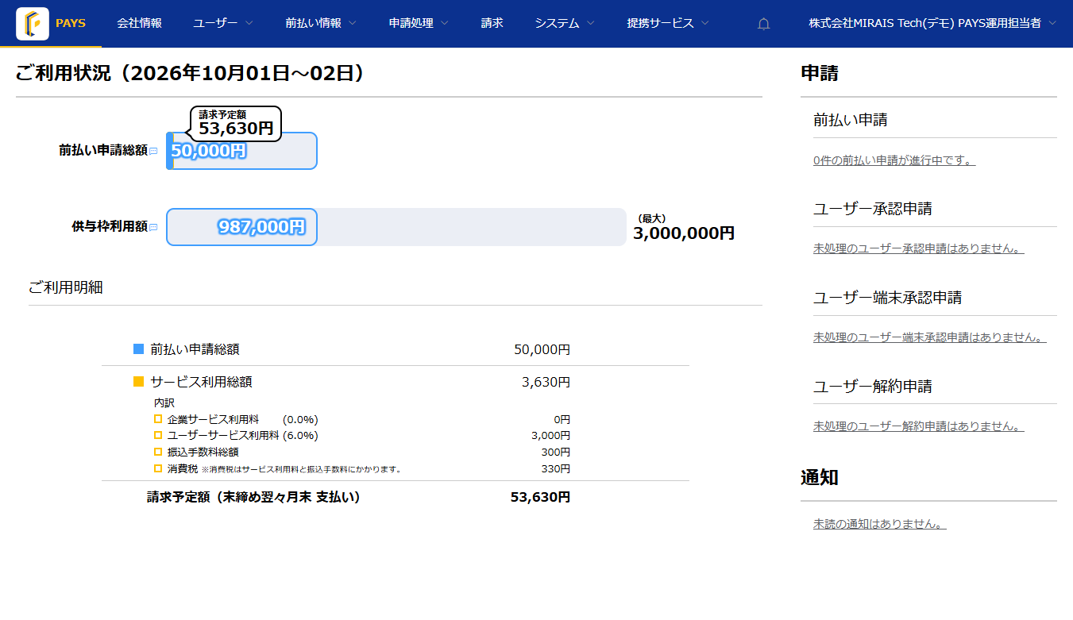Click blue square marker for 前払い申請総額

tap(138, 349)
